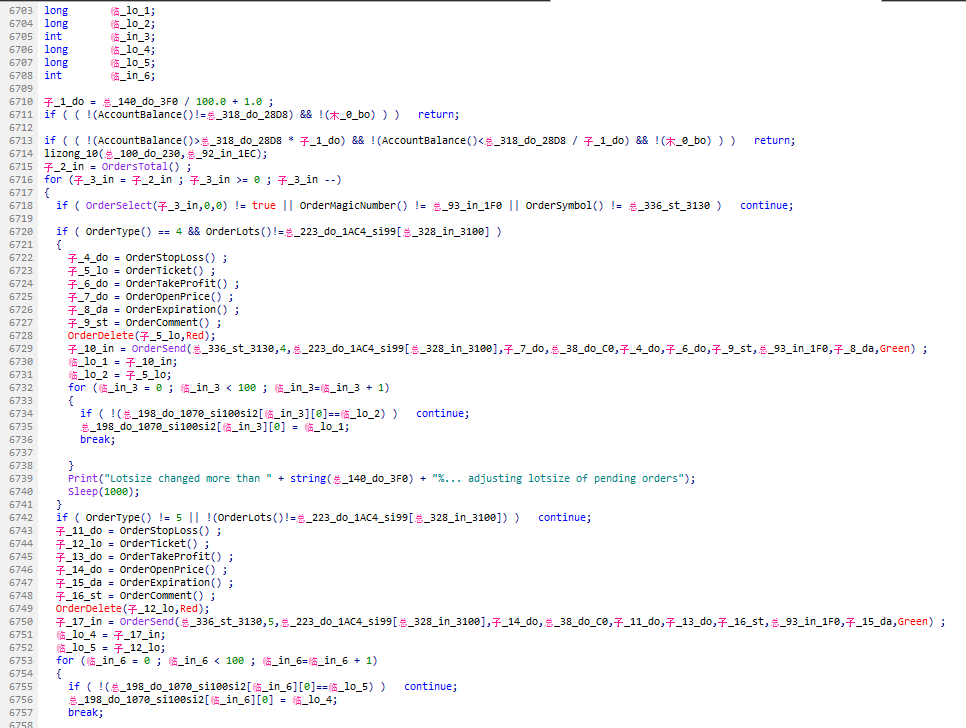
Task: Click the 'lizong_10' function call
Action: click(x=71, y=153)
